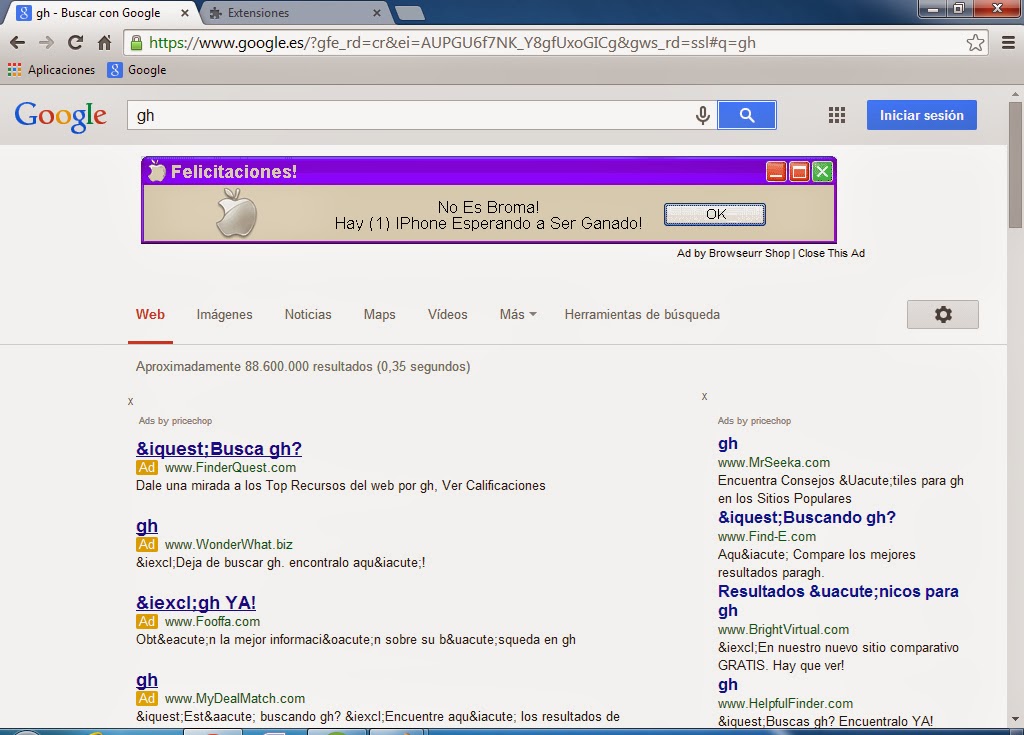The image size is (1024, 735).
Task: Switch to Noticias results
Action: 308,314
